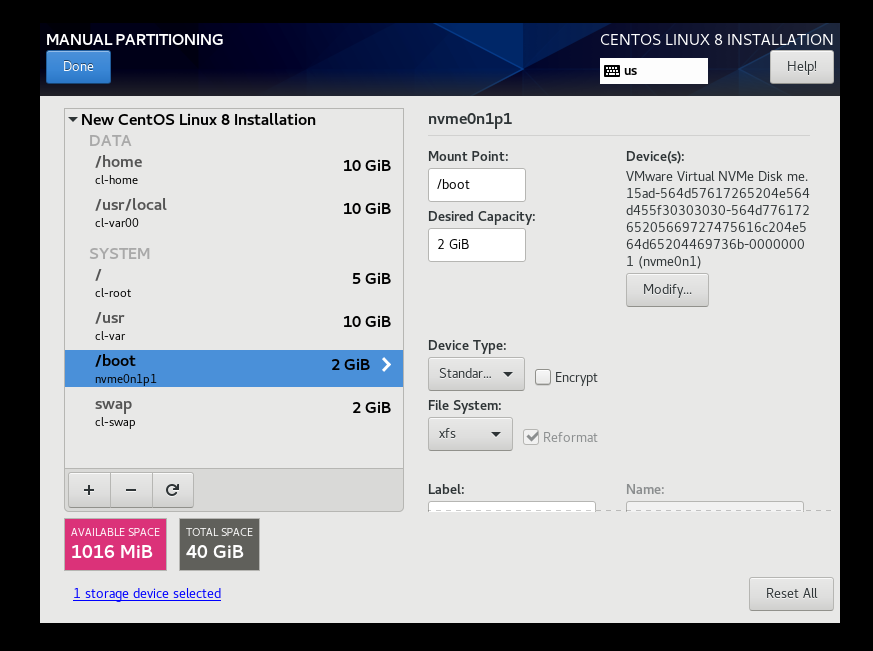Toggle the Encrypt checkbox

pyautogui.click(x=543, y=377)
